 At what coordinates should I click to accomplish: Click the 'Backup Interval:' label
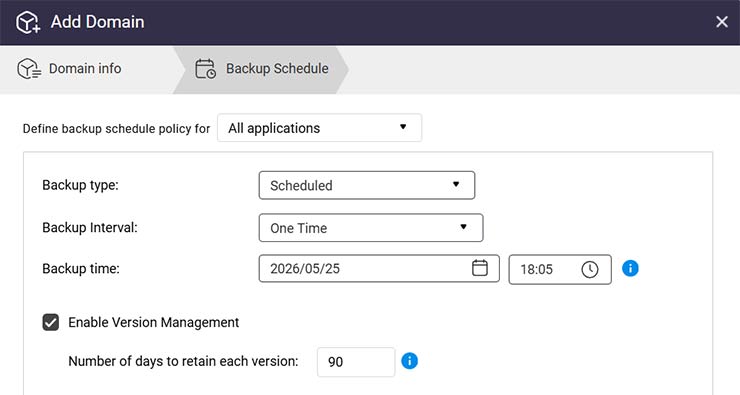point(90,227)
